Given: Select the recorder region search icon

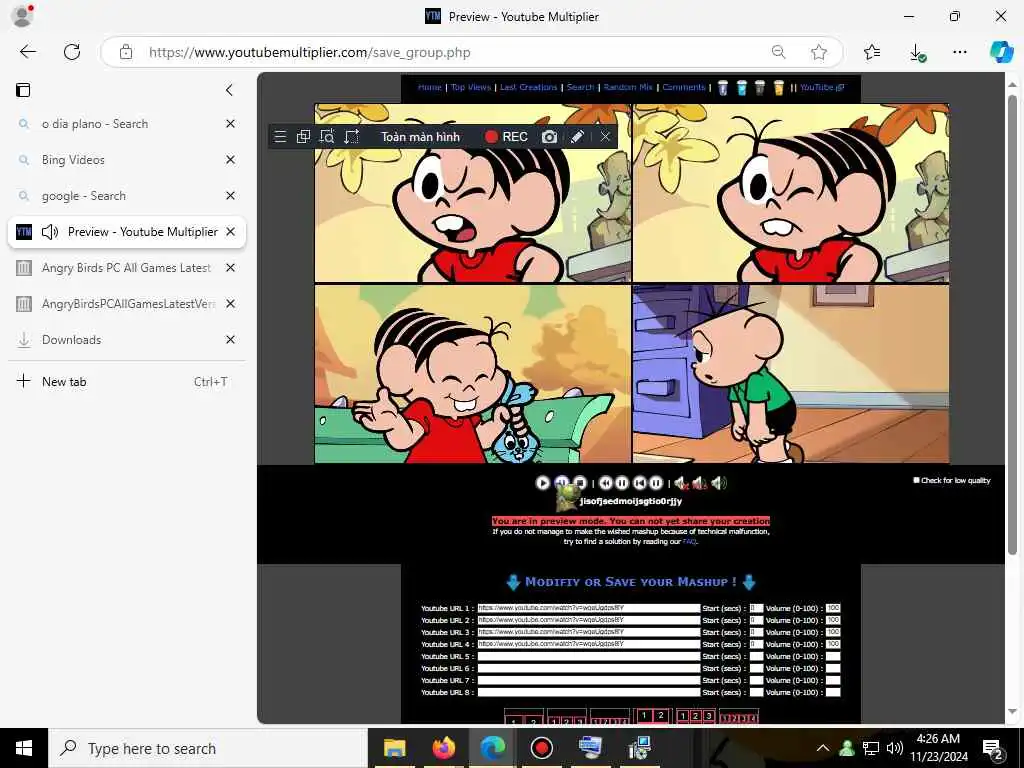Looking at the screenshot, I should click(327, 136).
